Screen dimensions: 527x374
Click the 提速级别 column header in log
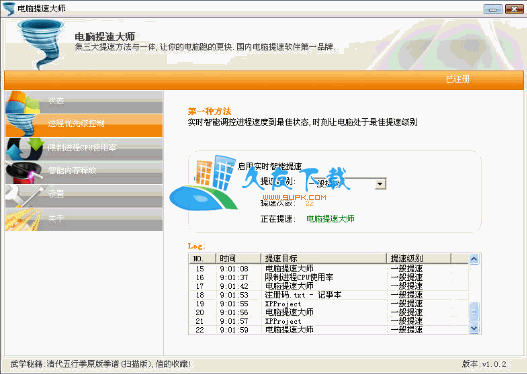click(x=418, y=258)
